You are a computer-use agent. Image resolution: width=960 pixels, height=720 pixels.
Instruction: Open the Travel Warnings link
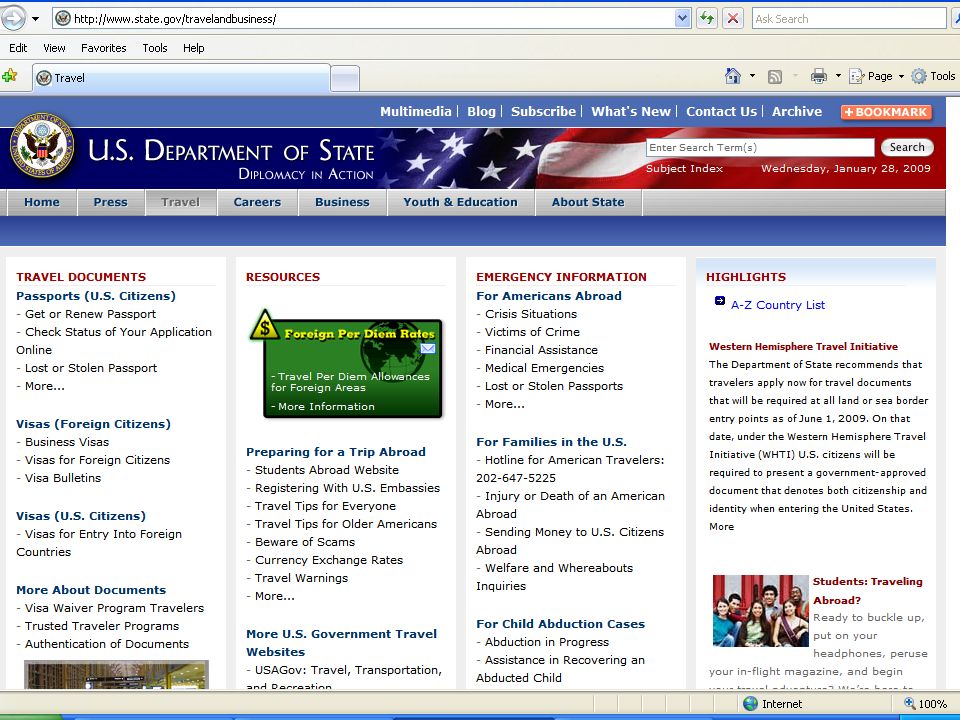click(x=301, y=578)
